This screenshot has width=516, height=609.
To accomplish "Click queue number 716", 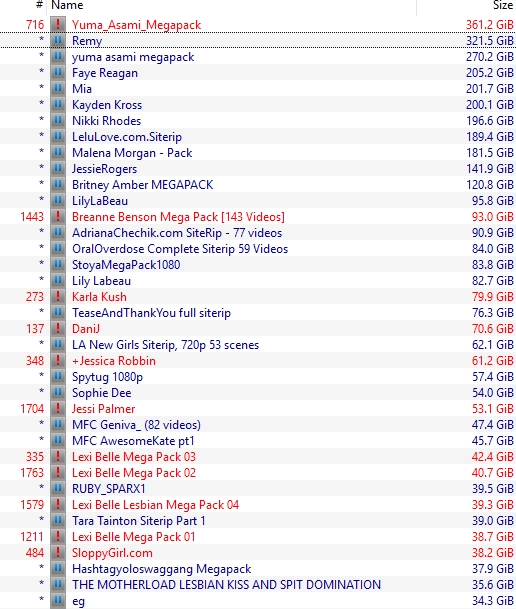I will click(35, 25).
